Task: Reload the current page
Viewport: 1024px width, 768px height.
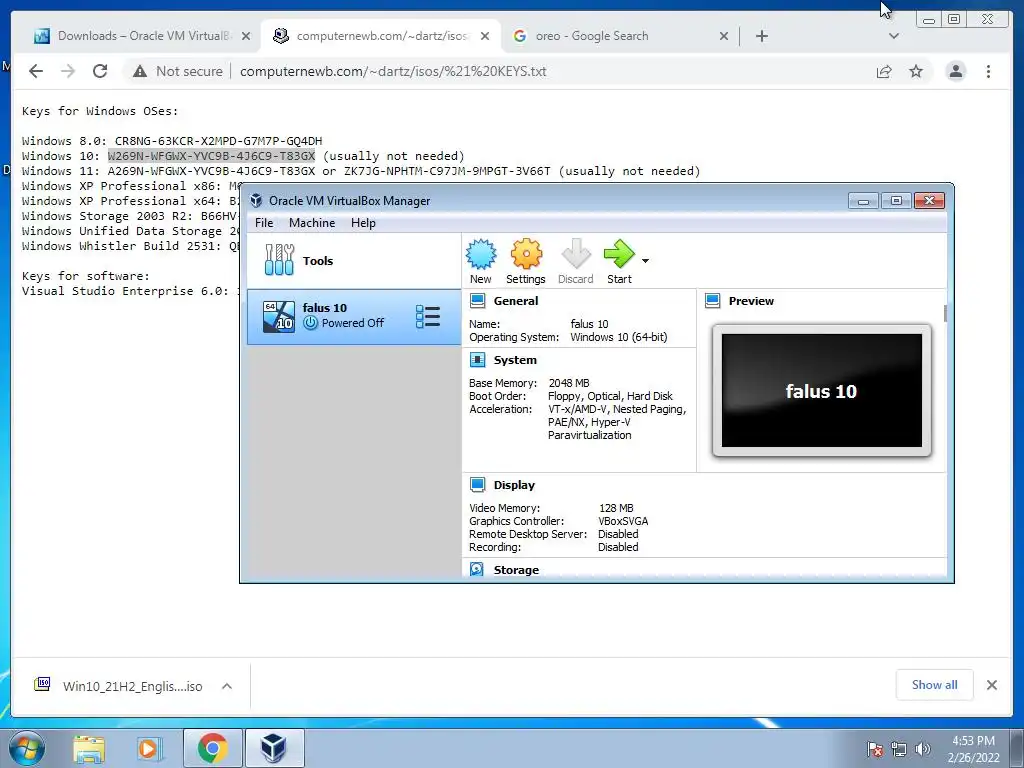Action: coord(100,71)
